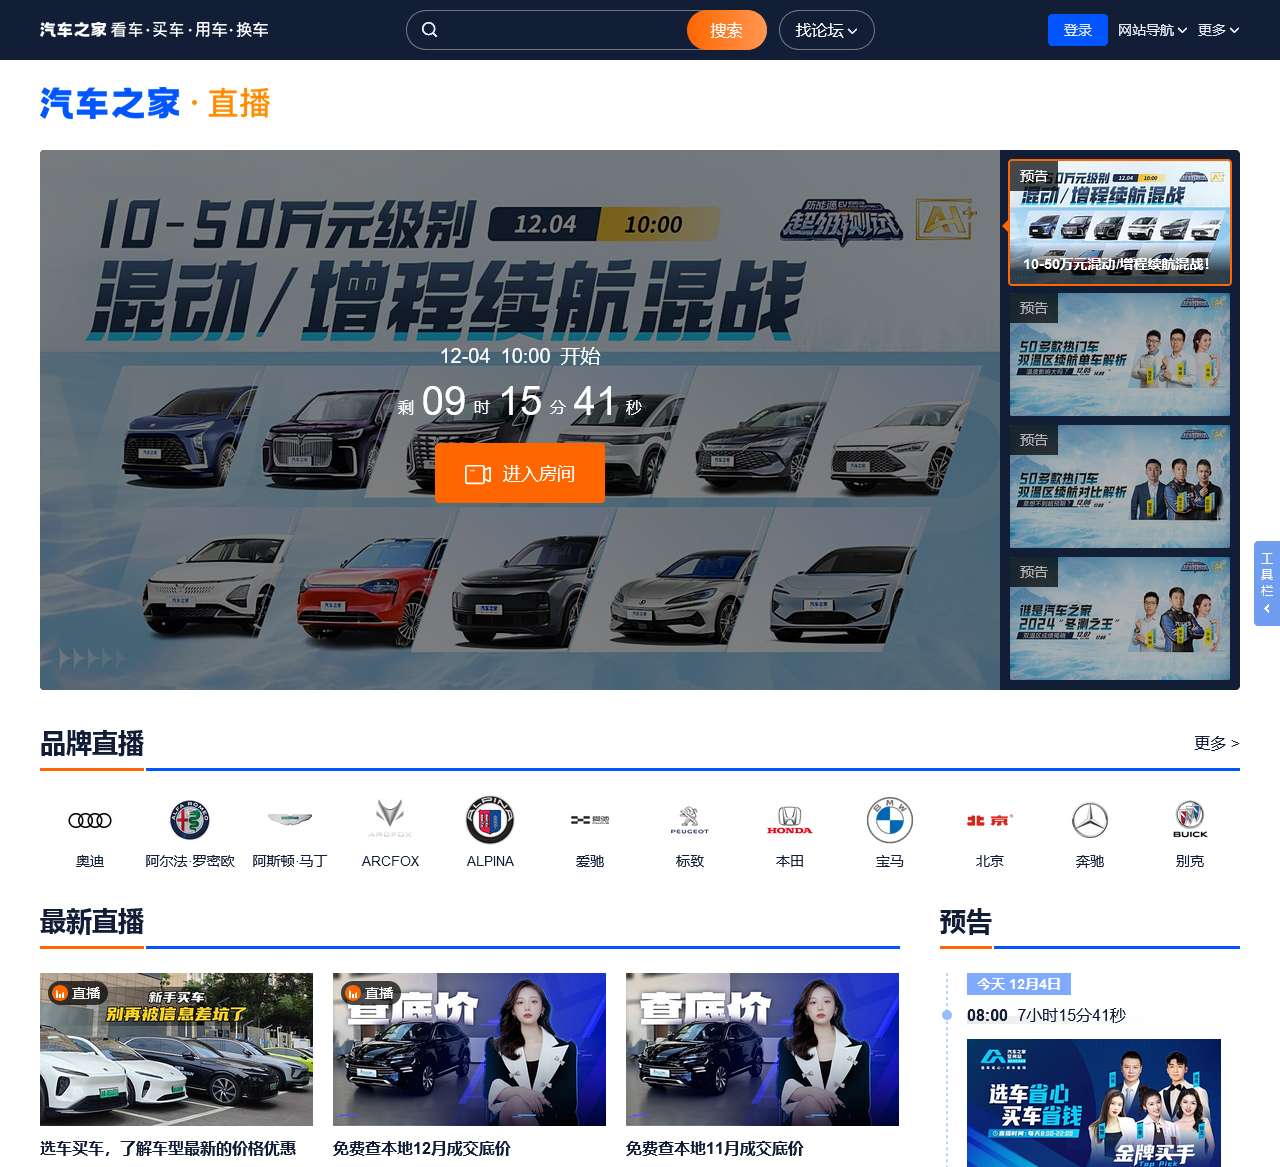This screenshot has width=1280, height=1167.
Task: Open the Aston Martin brand logo
Action: [290, 821]
